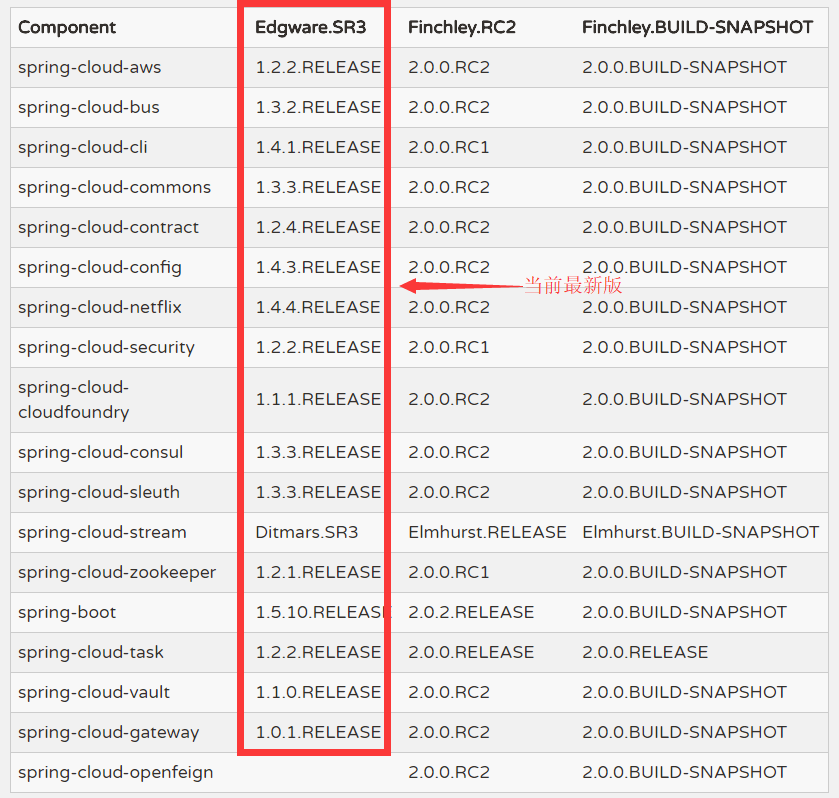Select the Elmhurst.RELEASE cell
839x798 pixels.
487,533
